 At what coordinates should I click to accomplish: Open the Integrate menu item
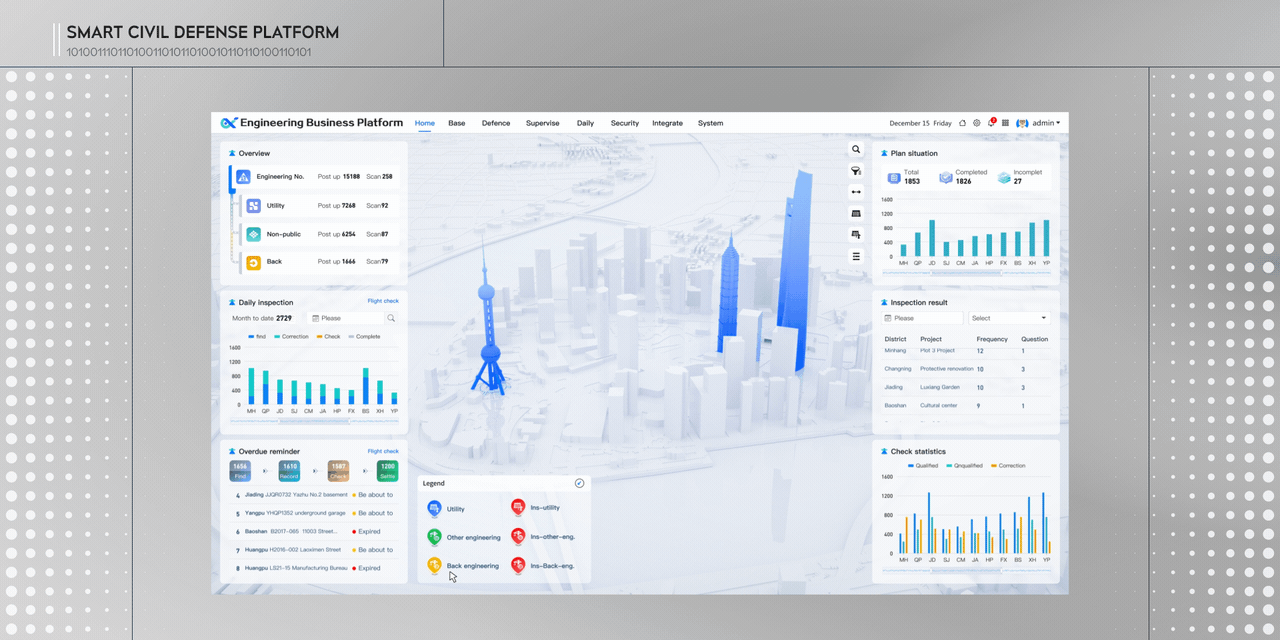(668, 123)
